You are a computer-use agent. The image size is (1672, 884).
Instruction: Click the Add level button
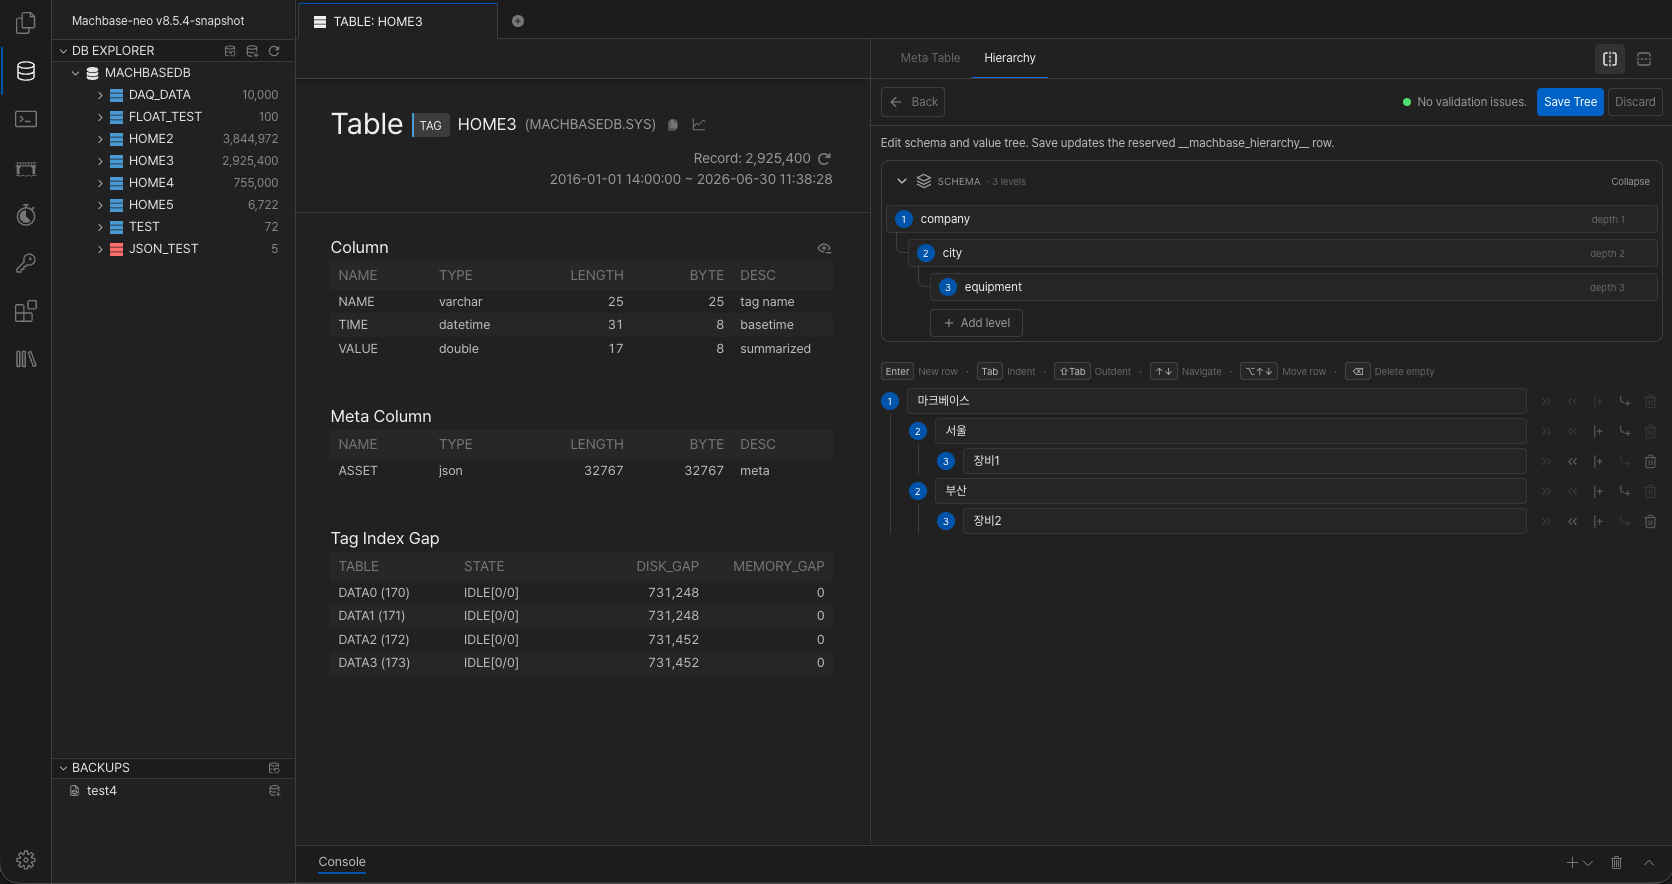click(x=976, y=323)
